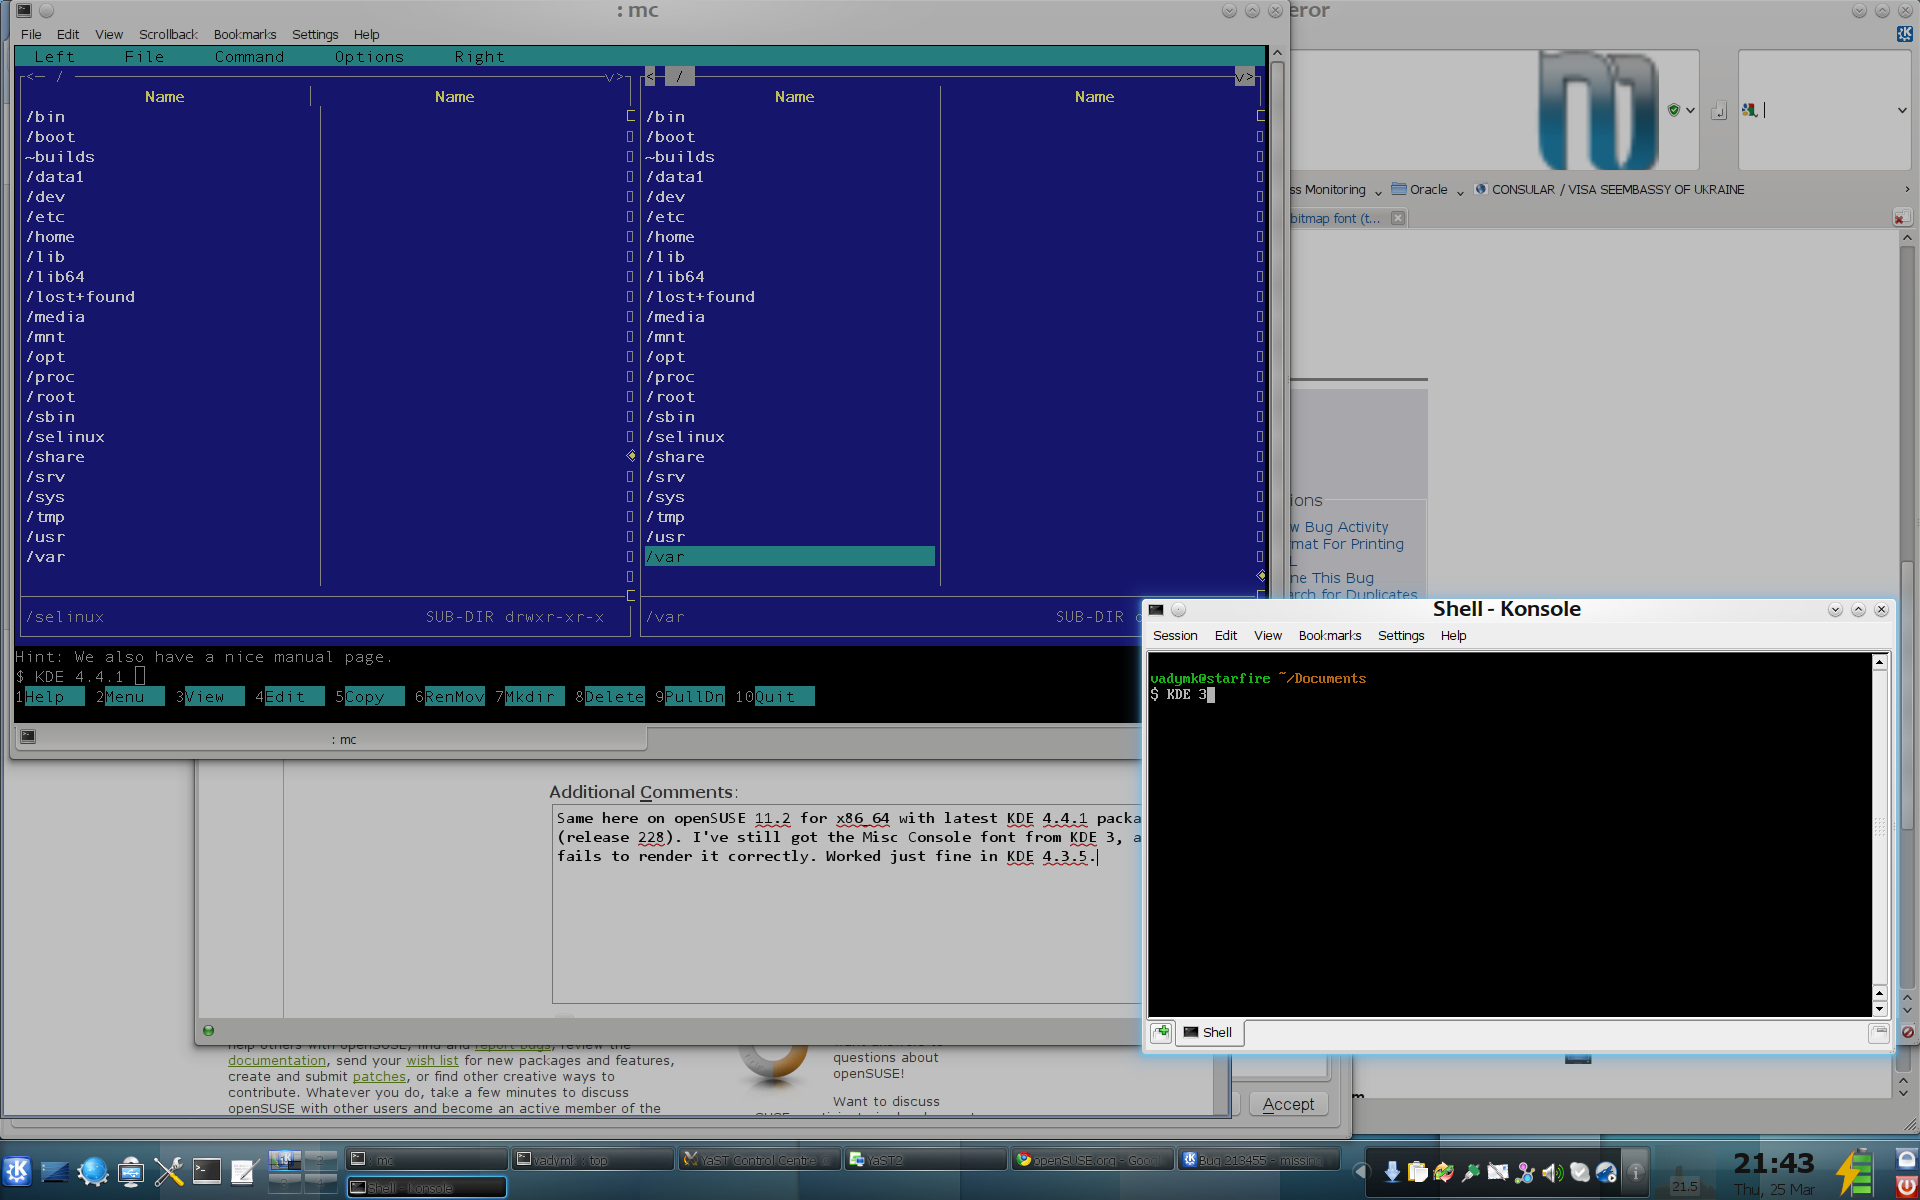
Task: Switch to virtual desktop 2 in pager
Action: tap(321, 1160)
